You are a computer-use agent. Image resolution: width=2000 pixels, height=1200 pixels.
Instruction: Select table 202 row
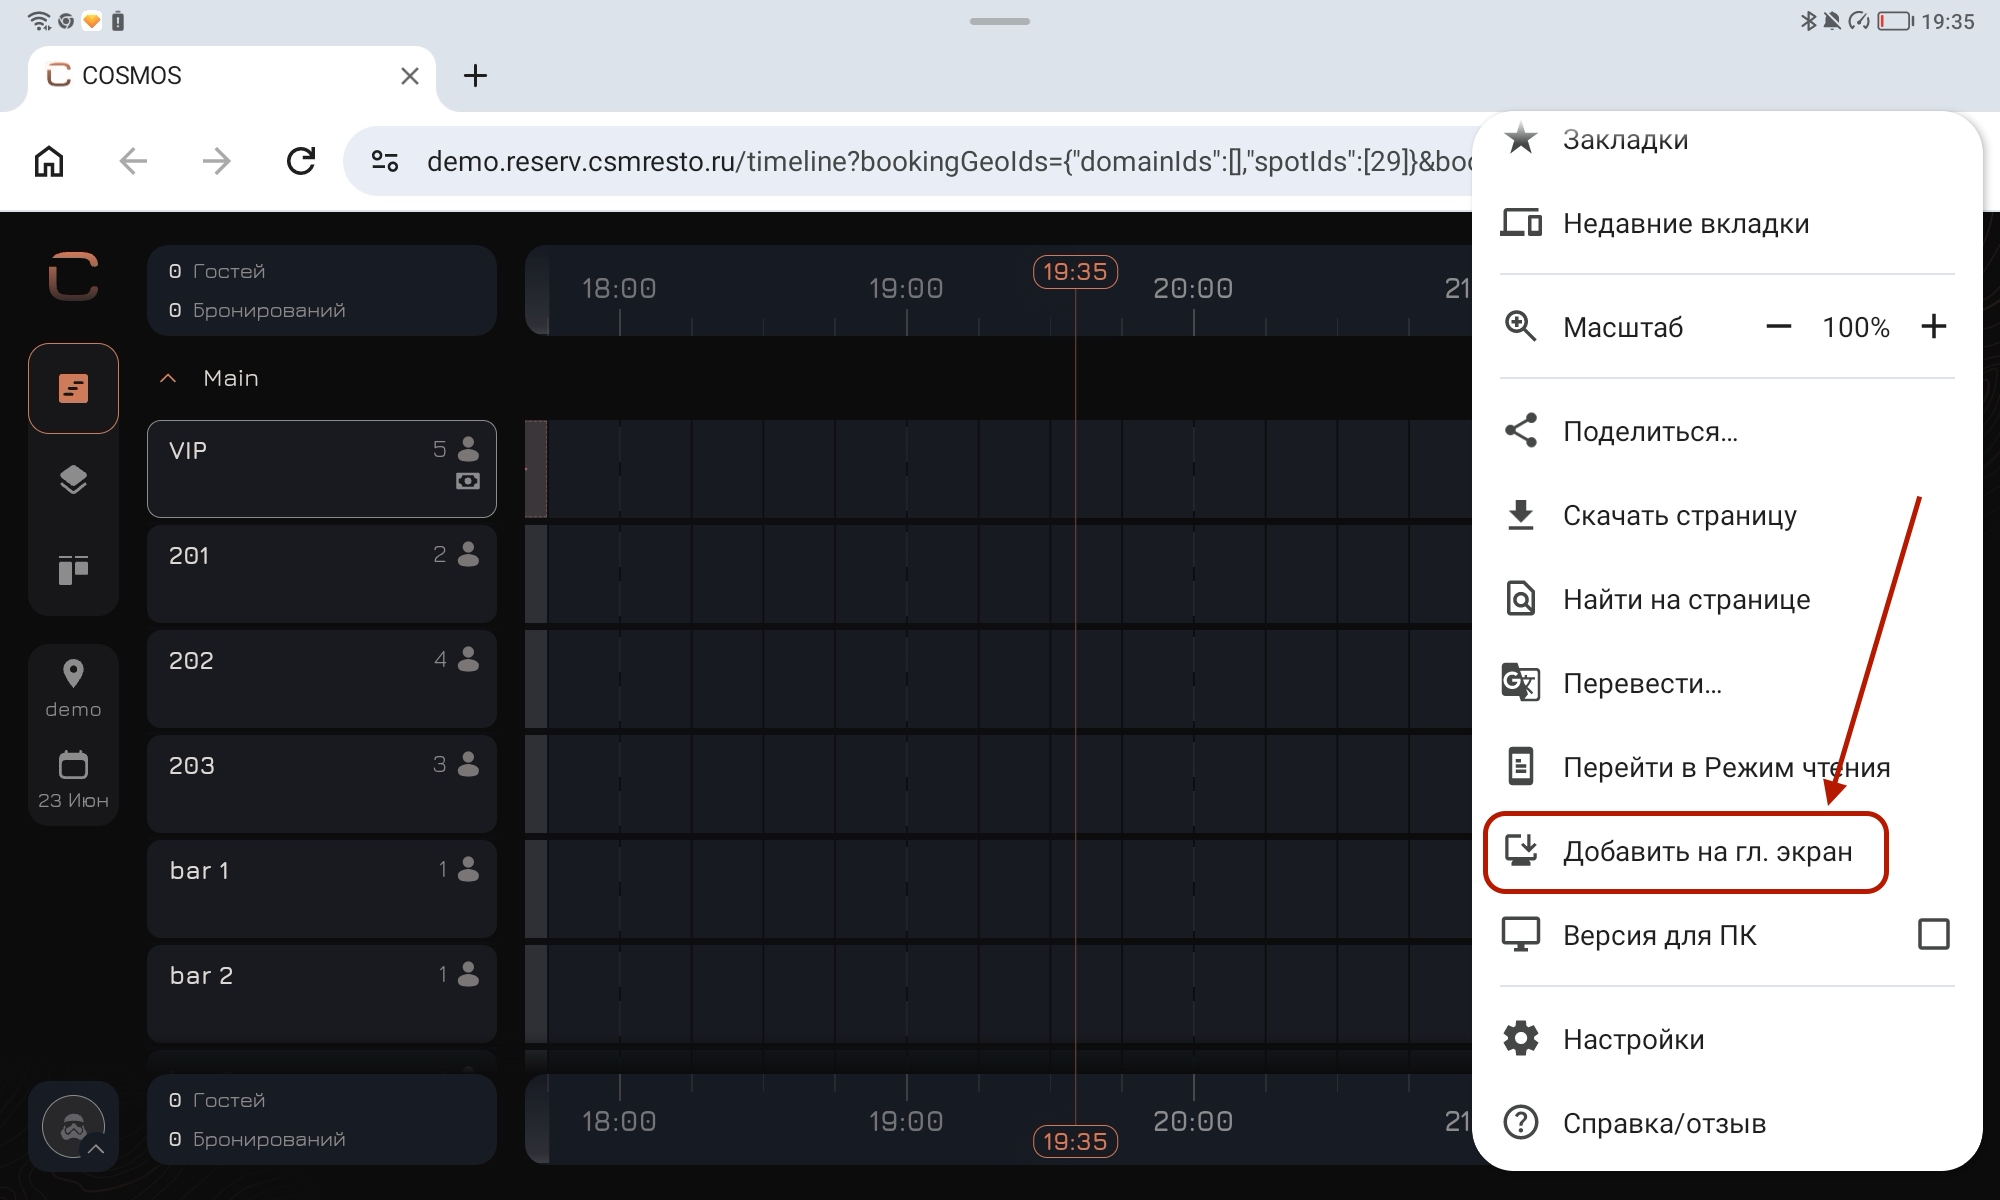pos(322,679)
